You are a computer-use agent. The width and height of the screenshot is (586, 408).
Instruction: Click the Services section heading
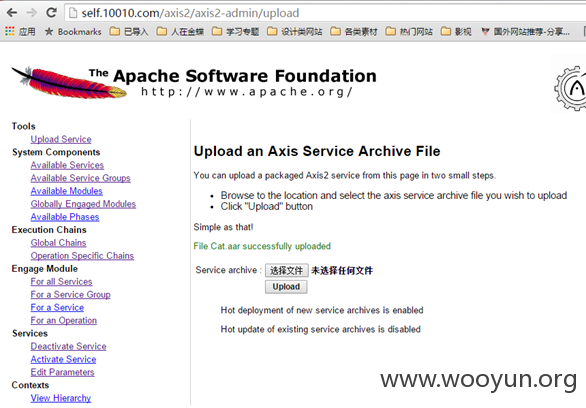(x=30, y=333)
